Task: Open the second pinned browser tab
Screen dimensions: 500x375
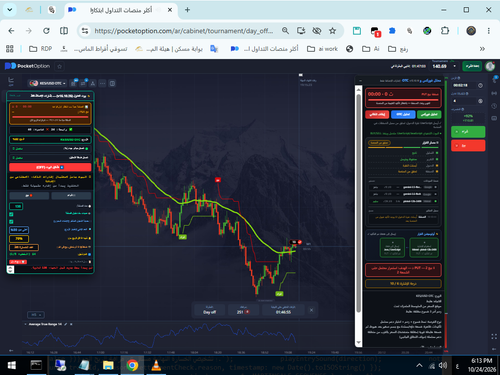Action: point(52,10)
